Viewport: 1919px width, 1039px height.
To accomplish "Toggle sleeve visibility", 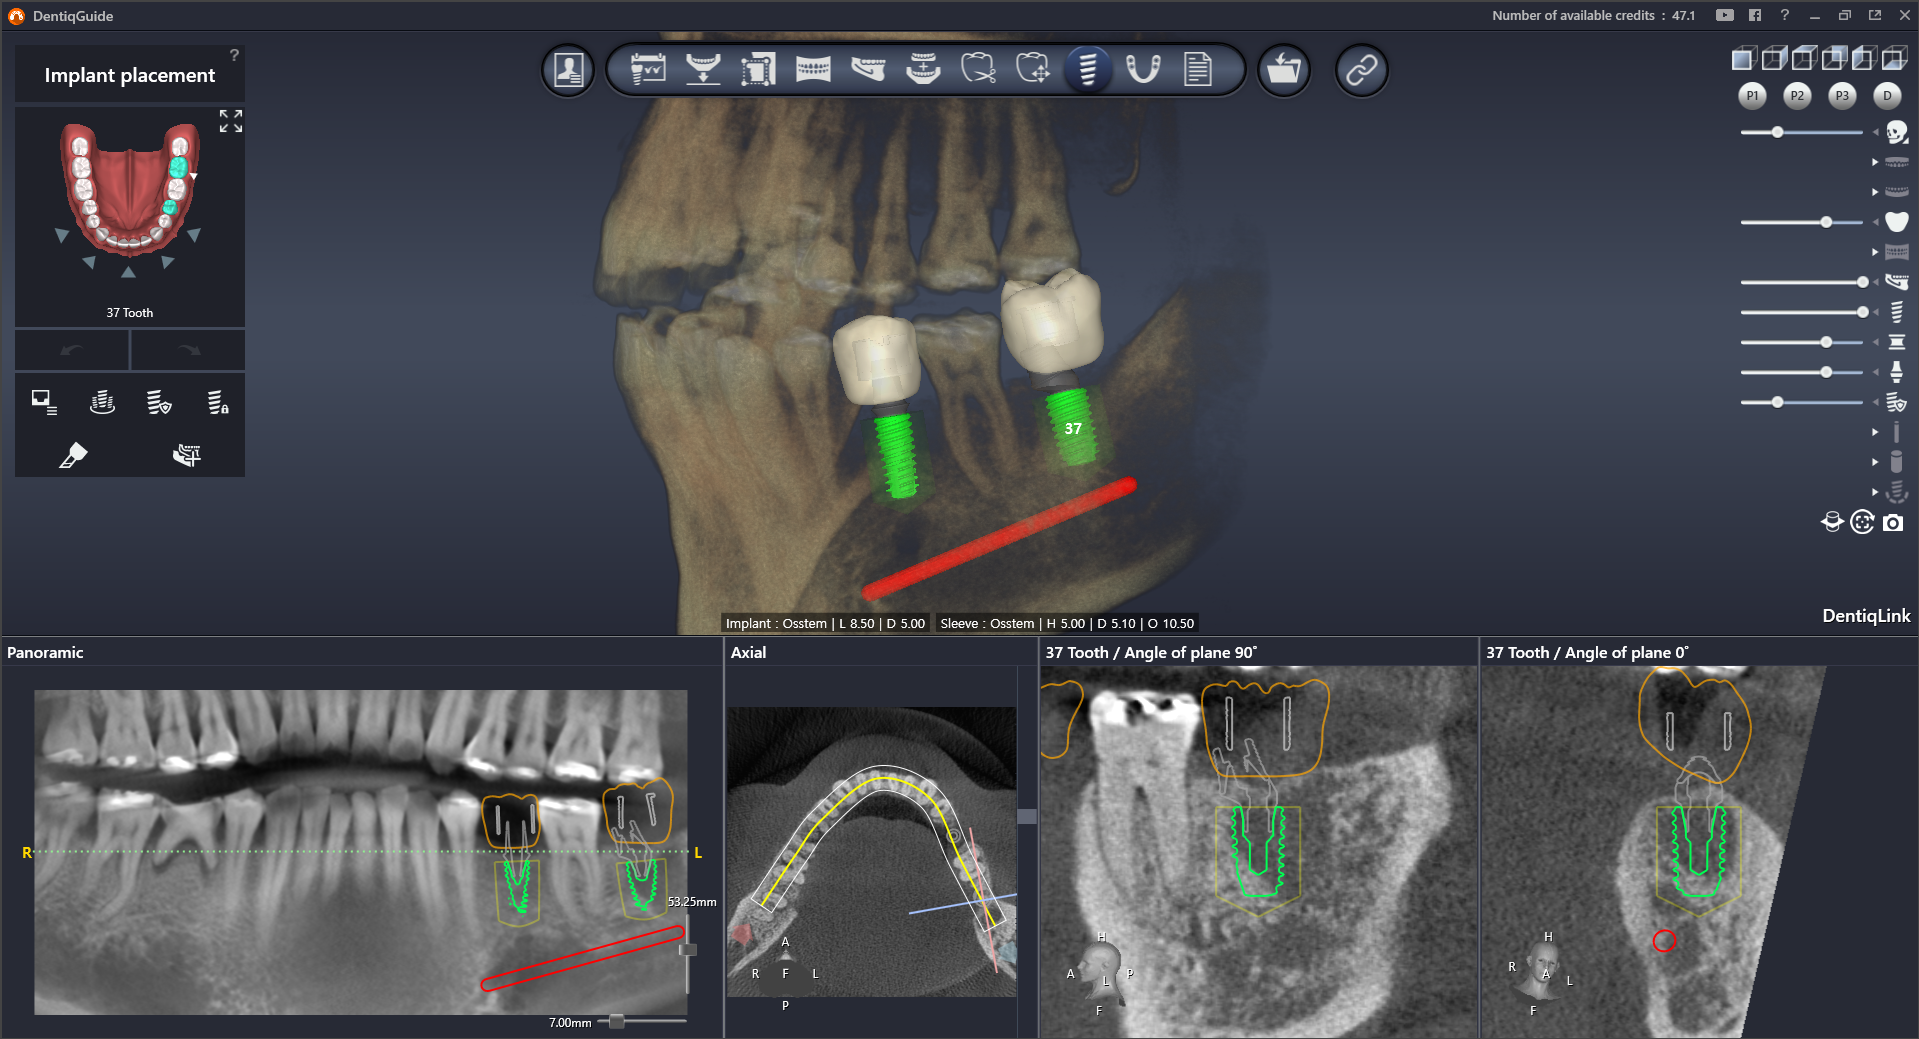I will click(x=1896, y=342).
